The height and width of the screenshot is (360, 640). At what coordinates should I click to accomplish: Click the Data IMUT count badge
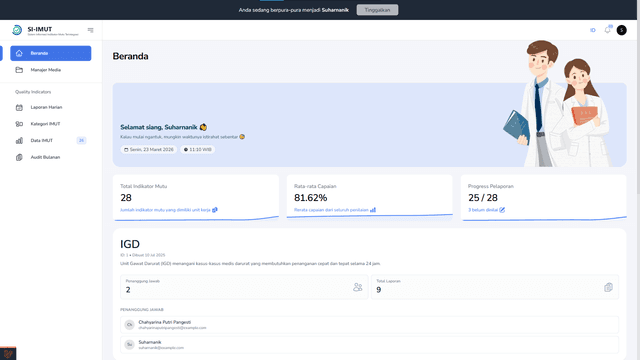point(81,140)
